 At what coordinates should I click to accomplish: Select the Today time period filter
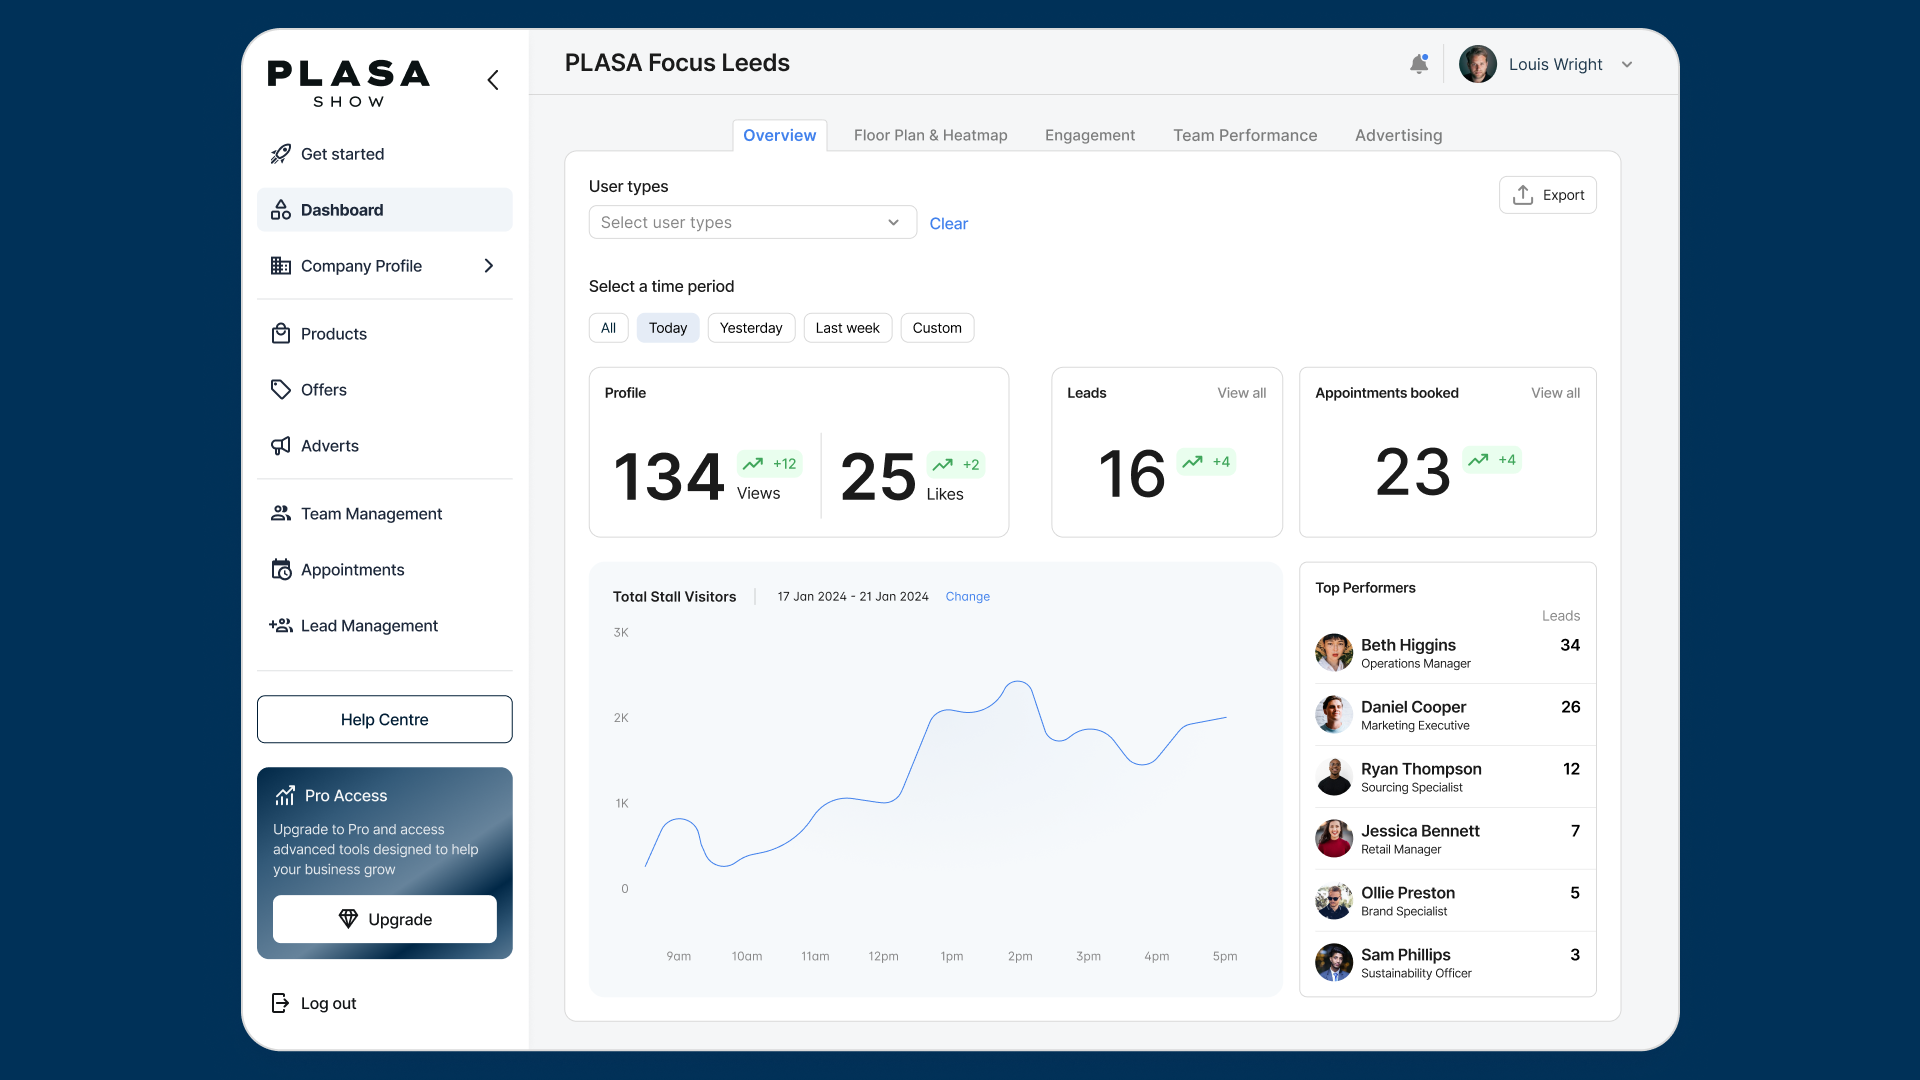pos(667,328)
